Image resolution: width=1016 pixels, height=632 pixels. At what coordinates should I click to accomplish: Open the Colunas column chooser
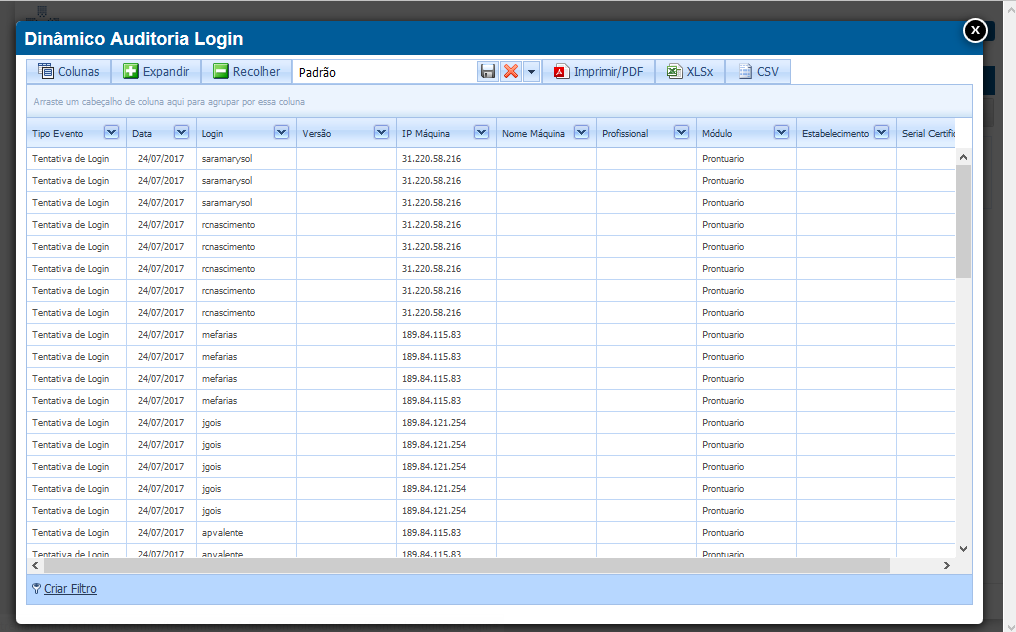(69, 71)
